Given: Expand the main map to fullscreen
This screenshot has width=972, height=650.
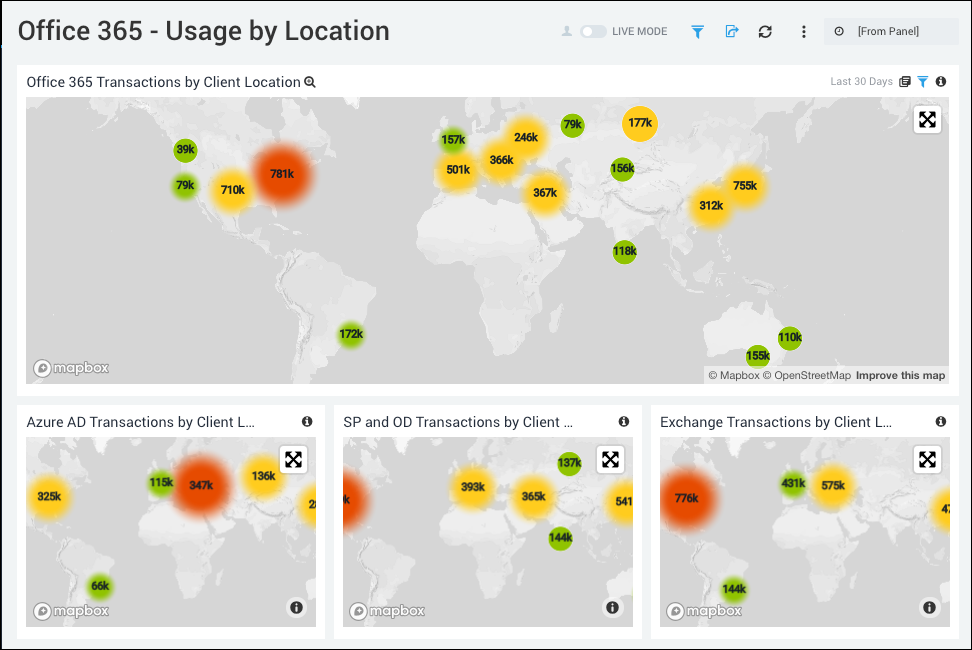Looking at the screenshot, I should point(927,118).
